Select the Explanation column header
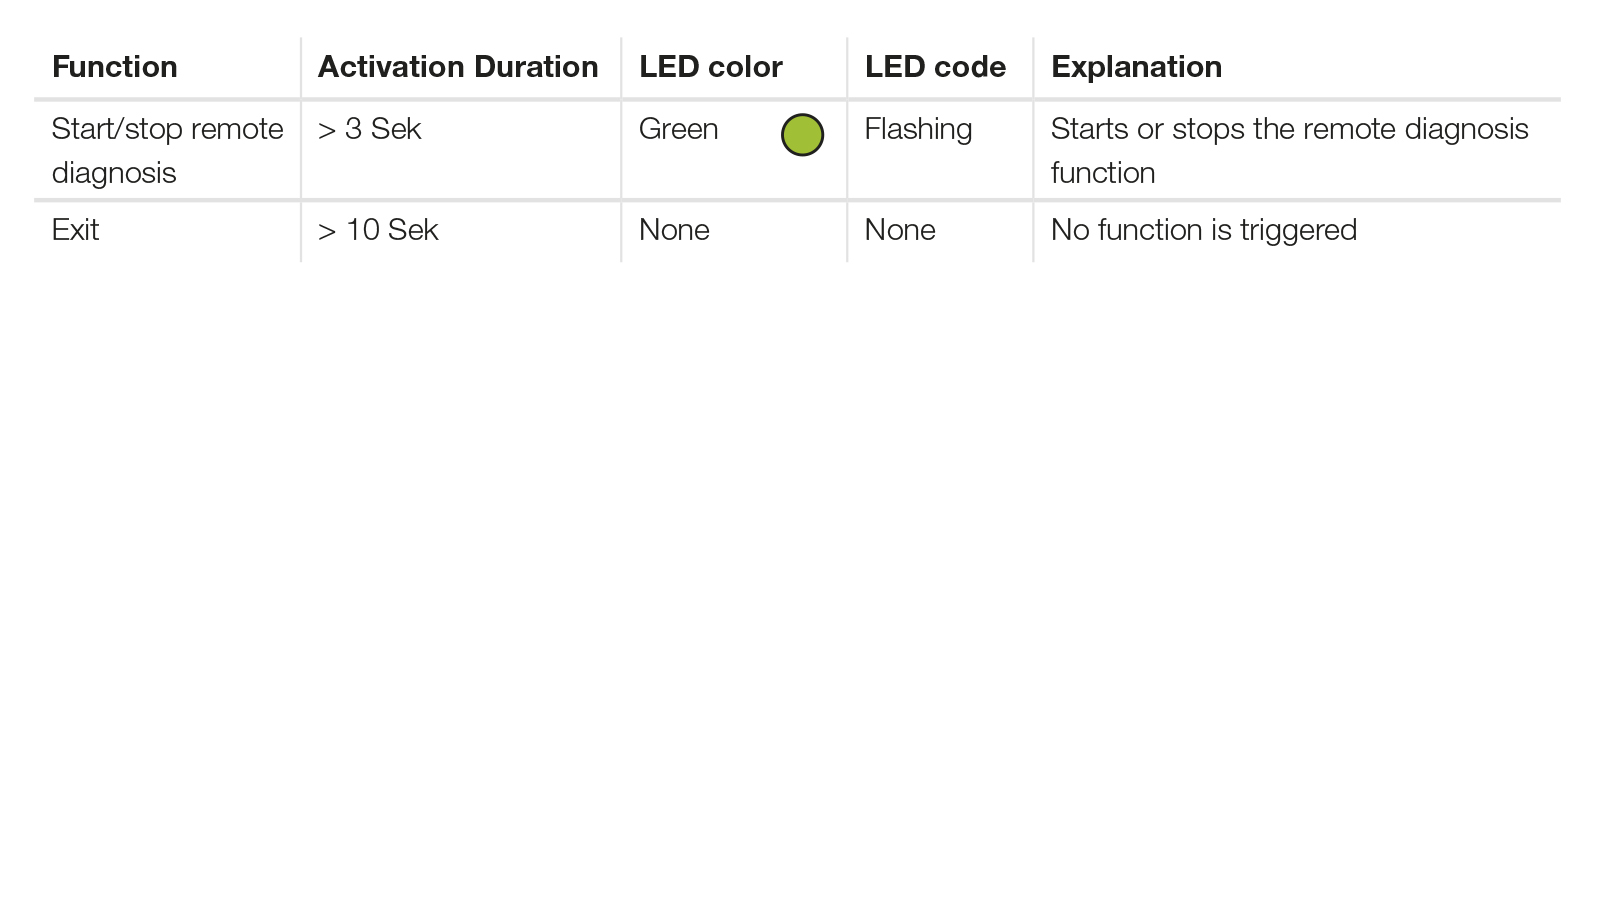This screenshot has height=900, width=1600. [1136, 67]
